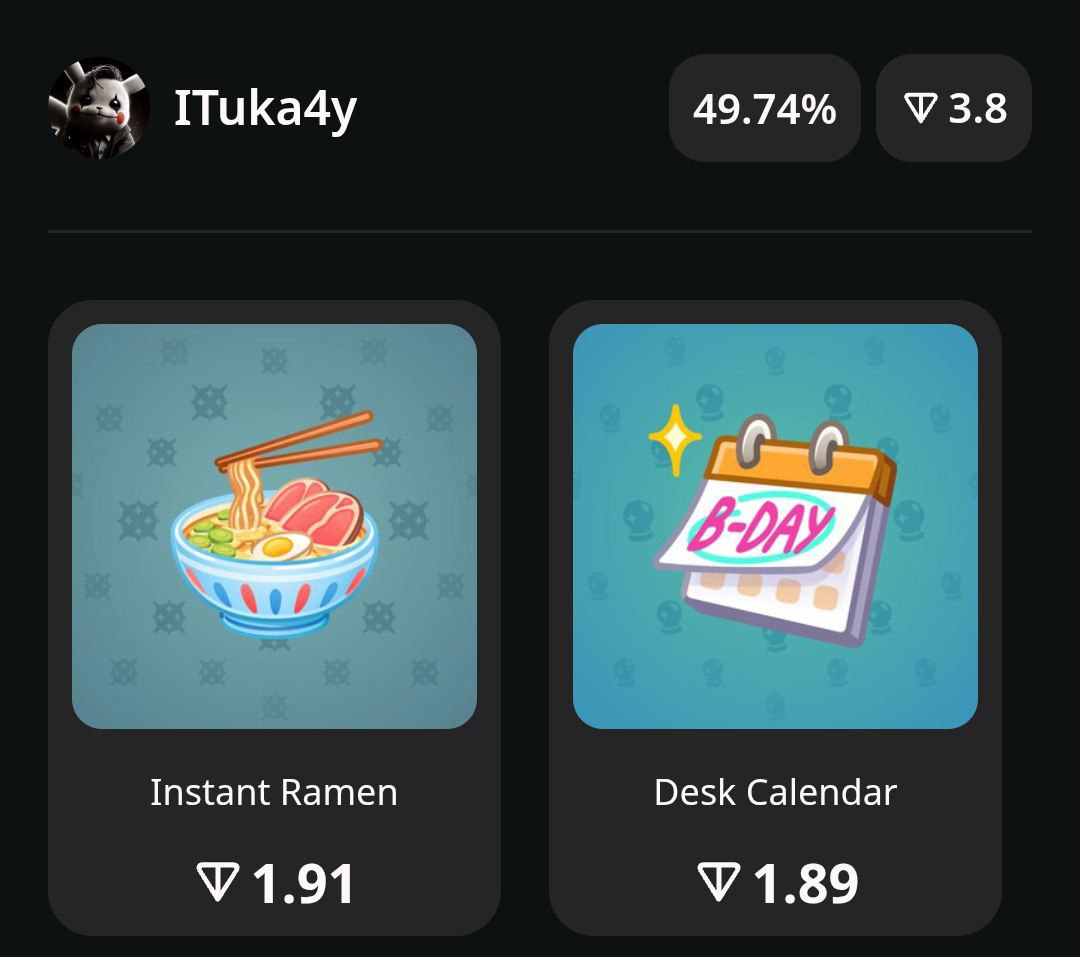Click the ITuka4y username
Viewport: 1080px width, 957px height.
265,109
